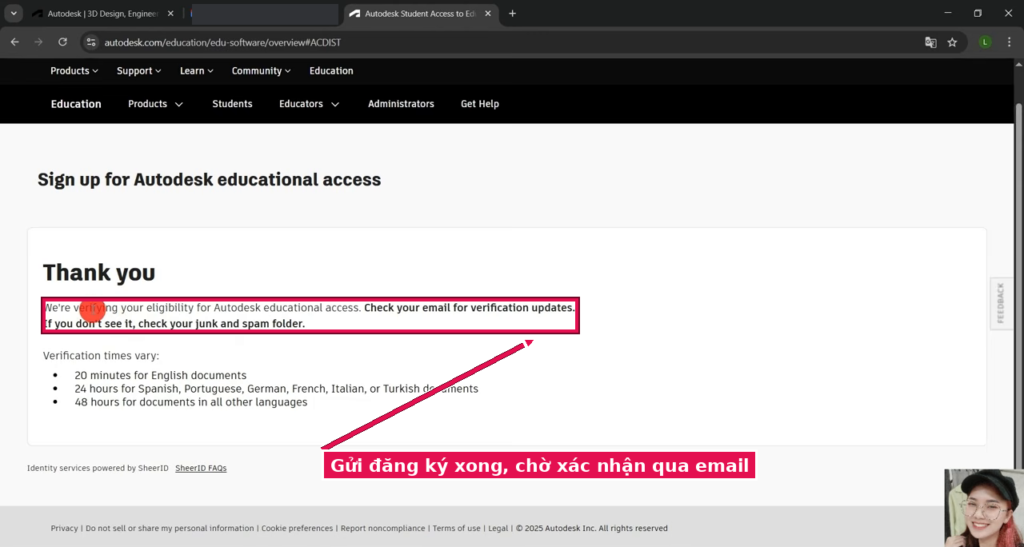Open Terms of use link
1024x547 pixels.
coord(456,528)
